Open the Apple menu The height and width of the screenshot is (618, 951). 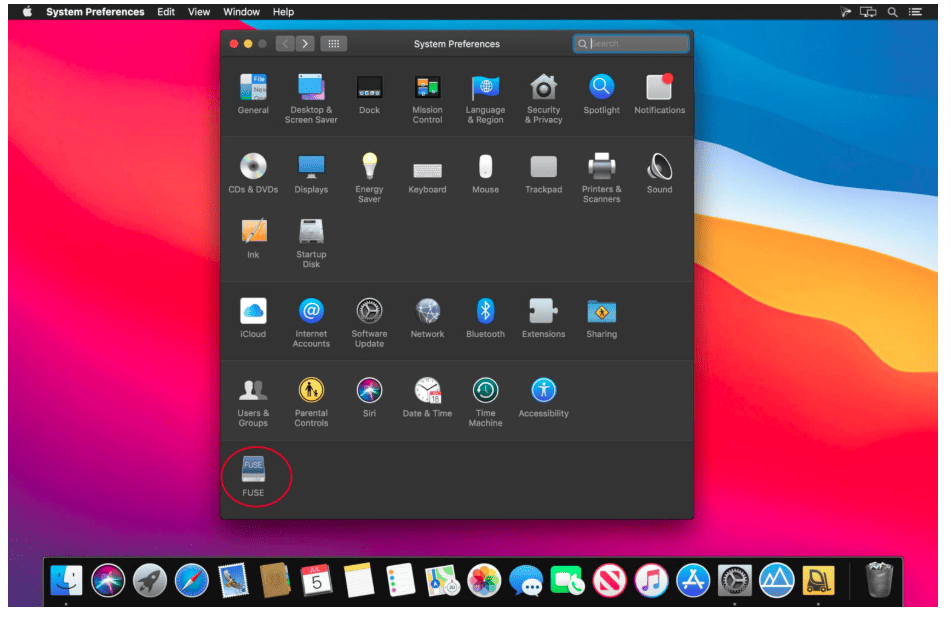(x=27, y=12)
